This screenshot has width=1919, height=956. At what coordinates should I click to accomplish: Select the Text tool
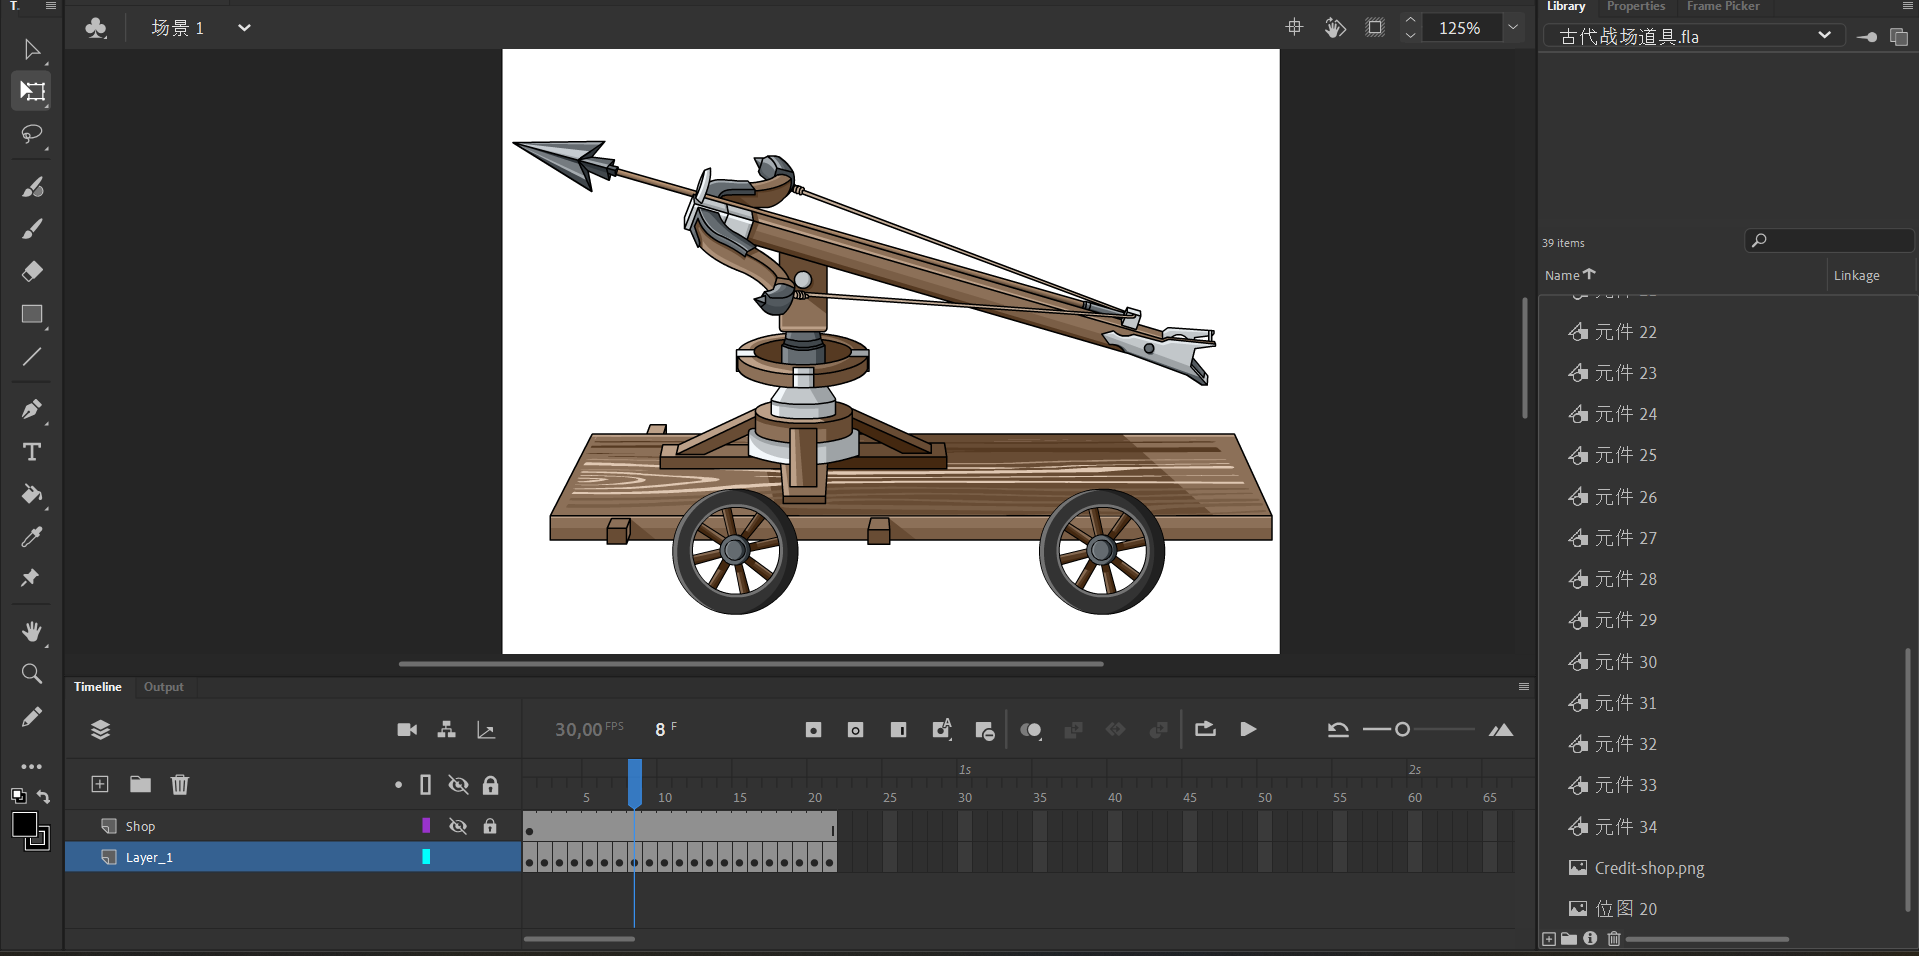(32, 452)
